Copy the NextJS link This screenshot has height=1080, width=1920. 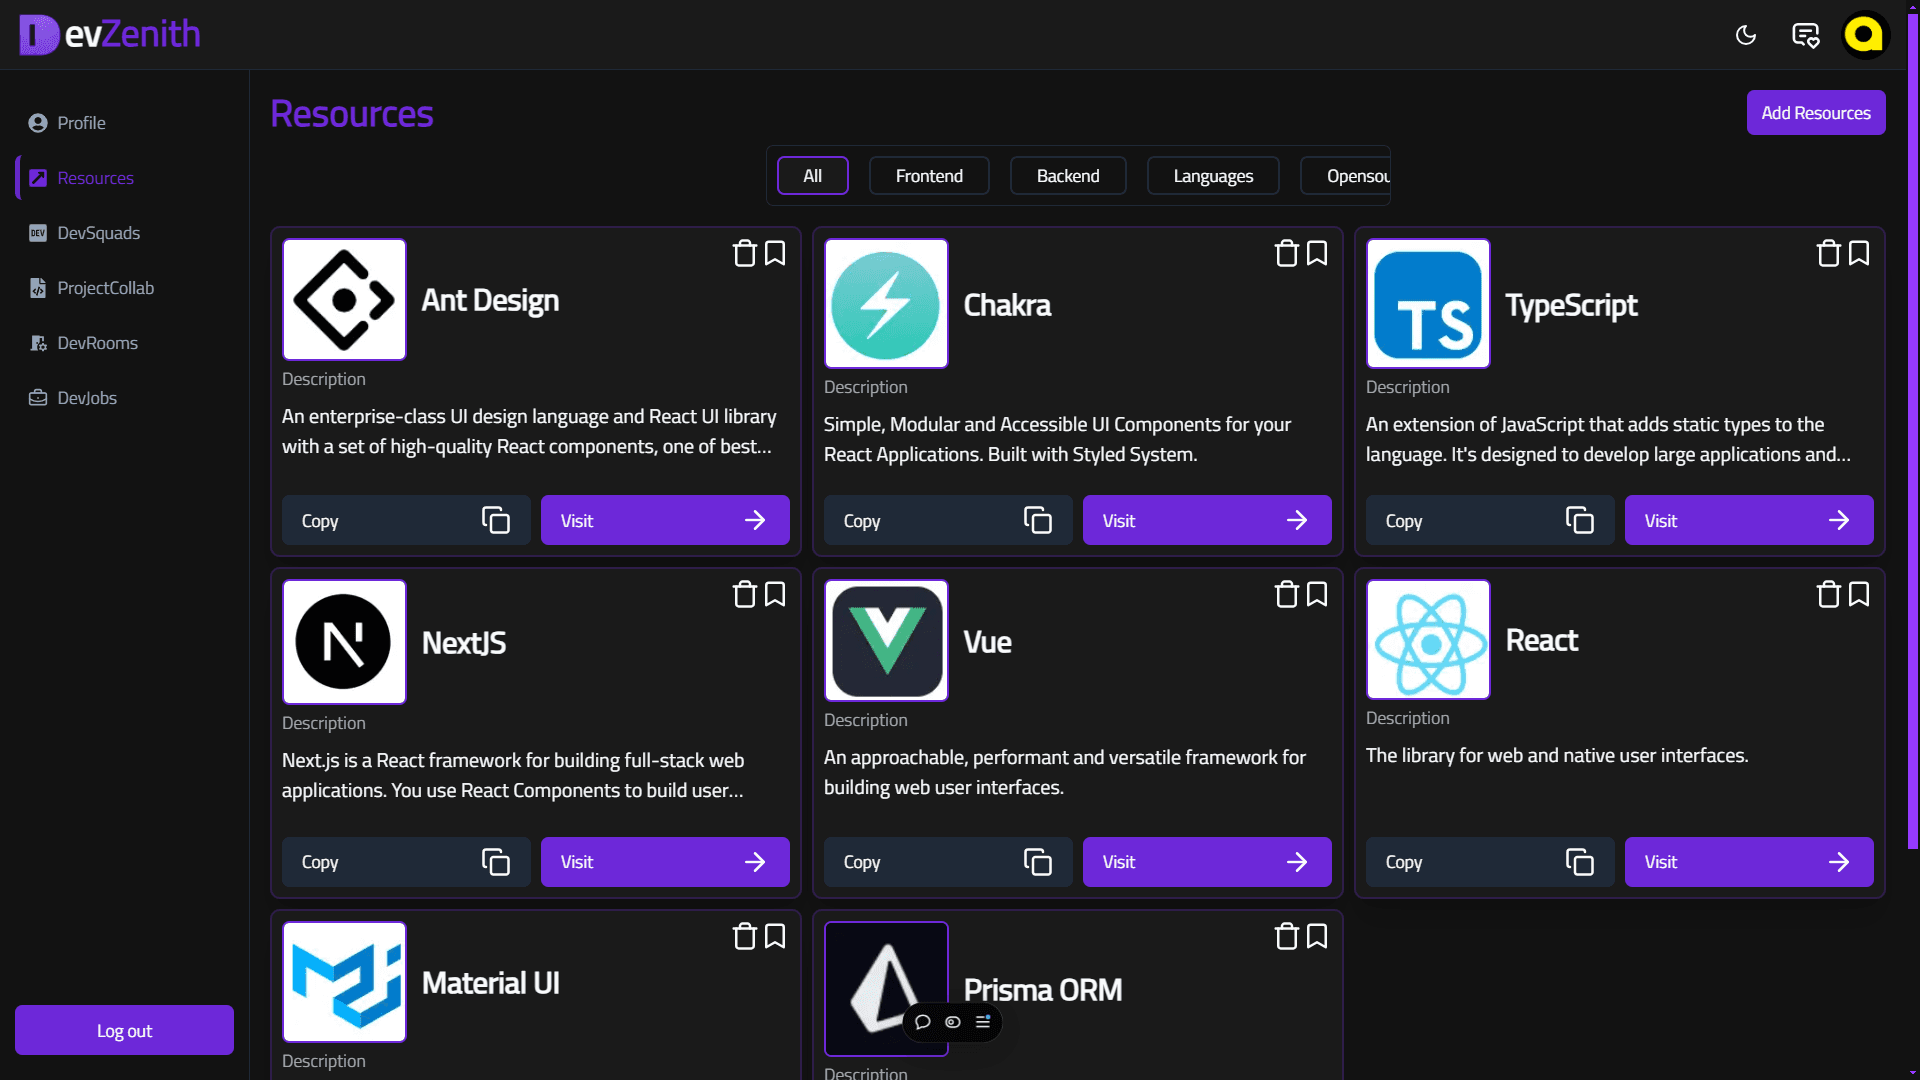406,862
